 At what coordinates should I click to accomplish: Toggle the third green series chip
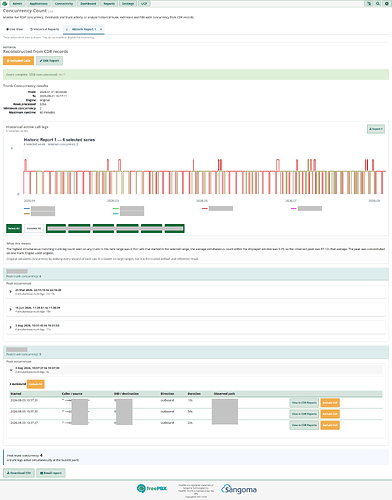click(x=103, y=228)
